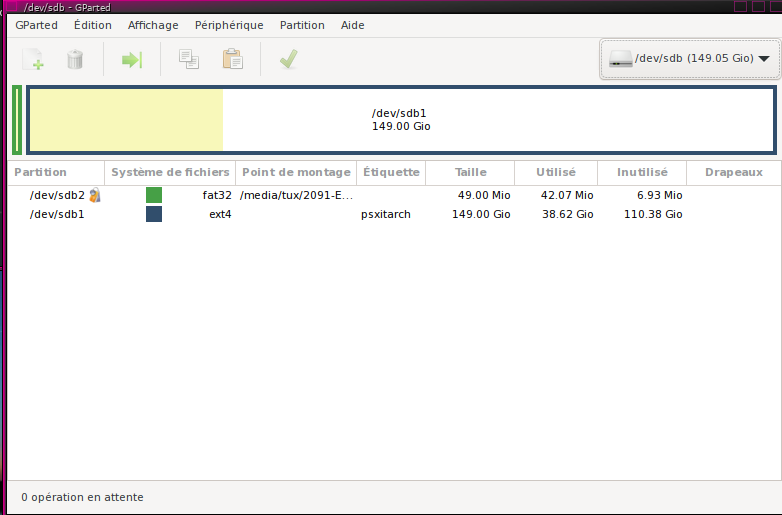Click the Taille column header
Screen dimensions: 782x515
[470, 172]
